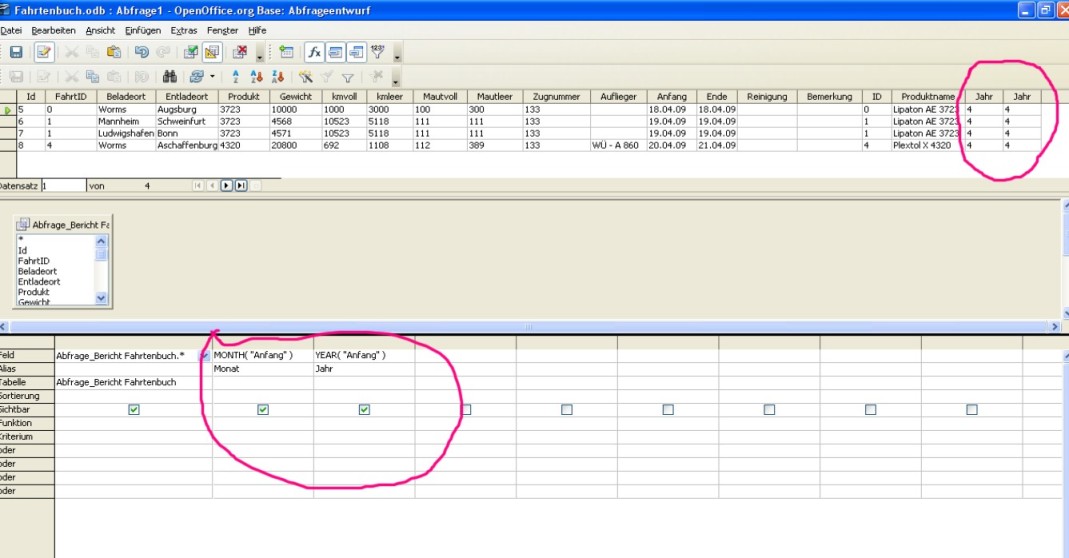Click the Aschaffenburg cell
The height and width of the screenshot is (558, 1069).
coord(187,145)
